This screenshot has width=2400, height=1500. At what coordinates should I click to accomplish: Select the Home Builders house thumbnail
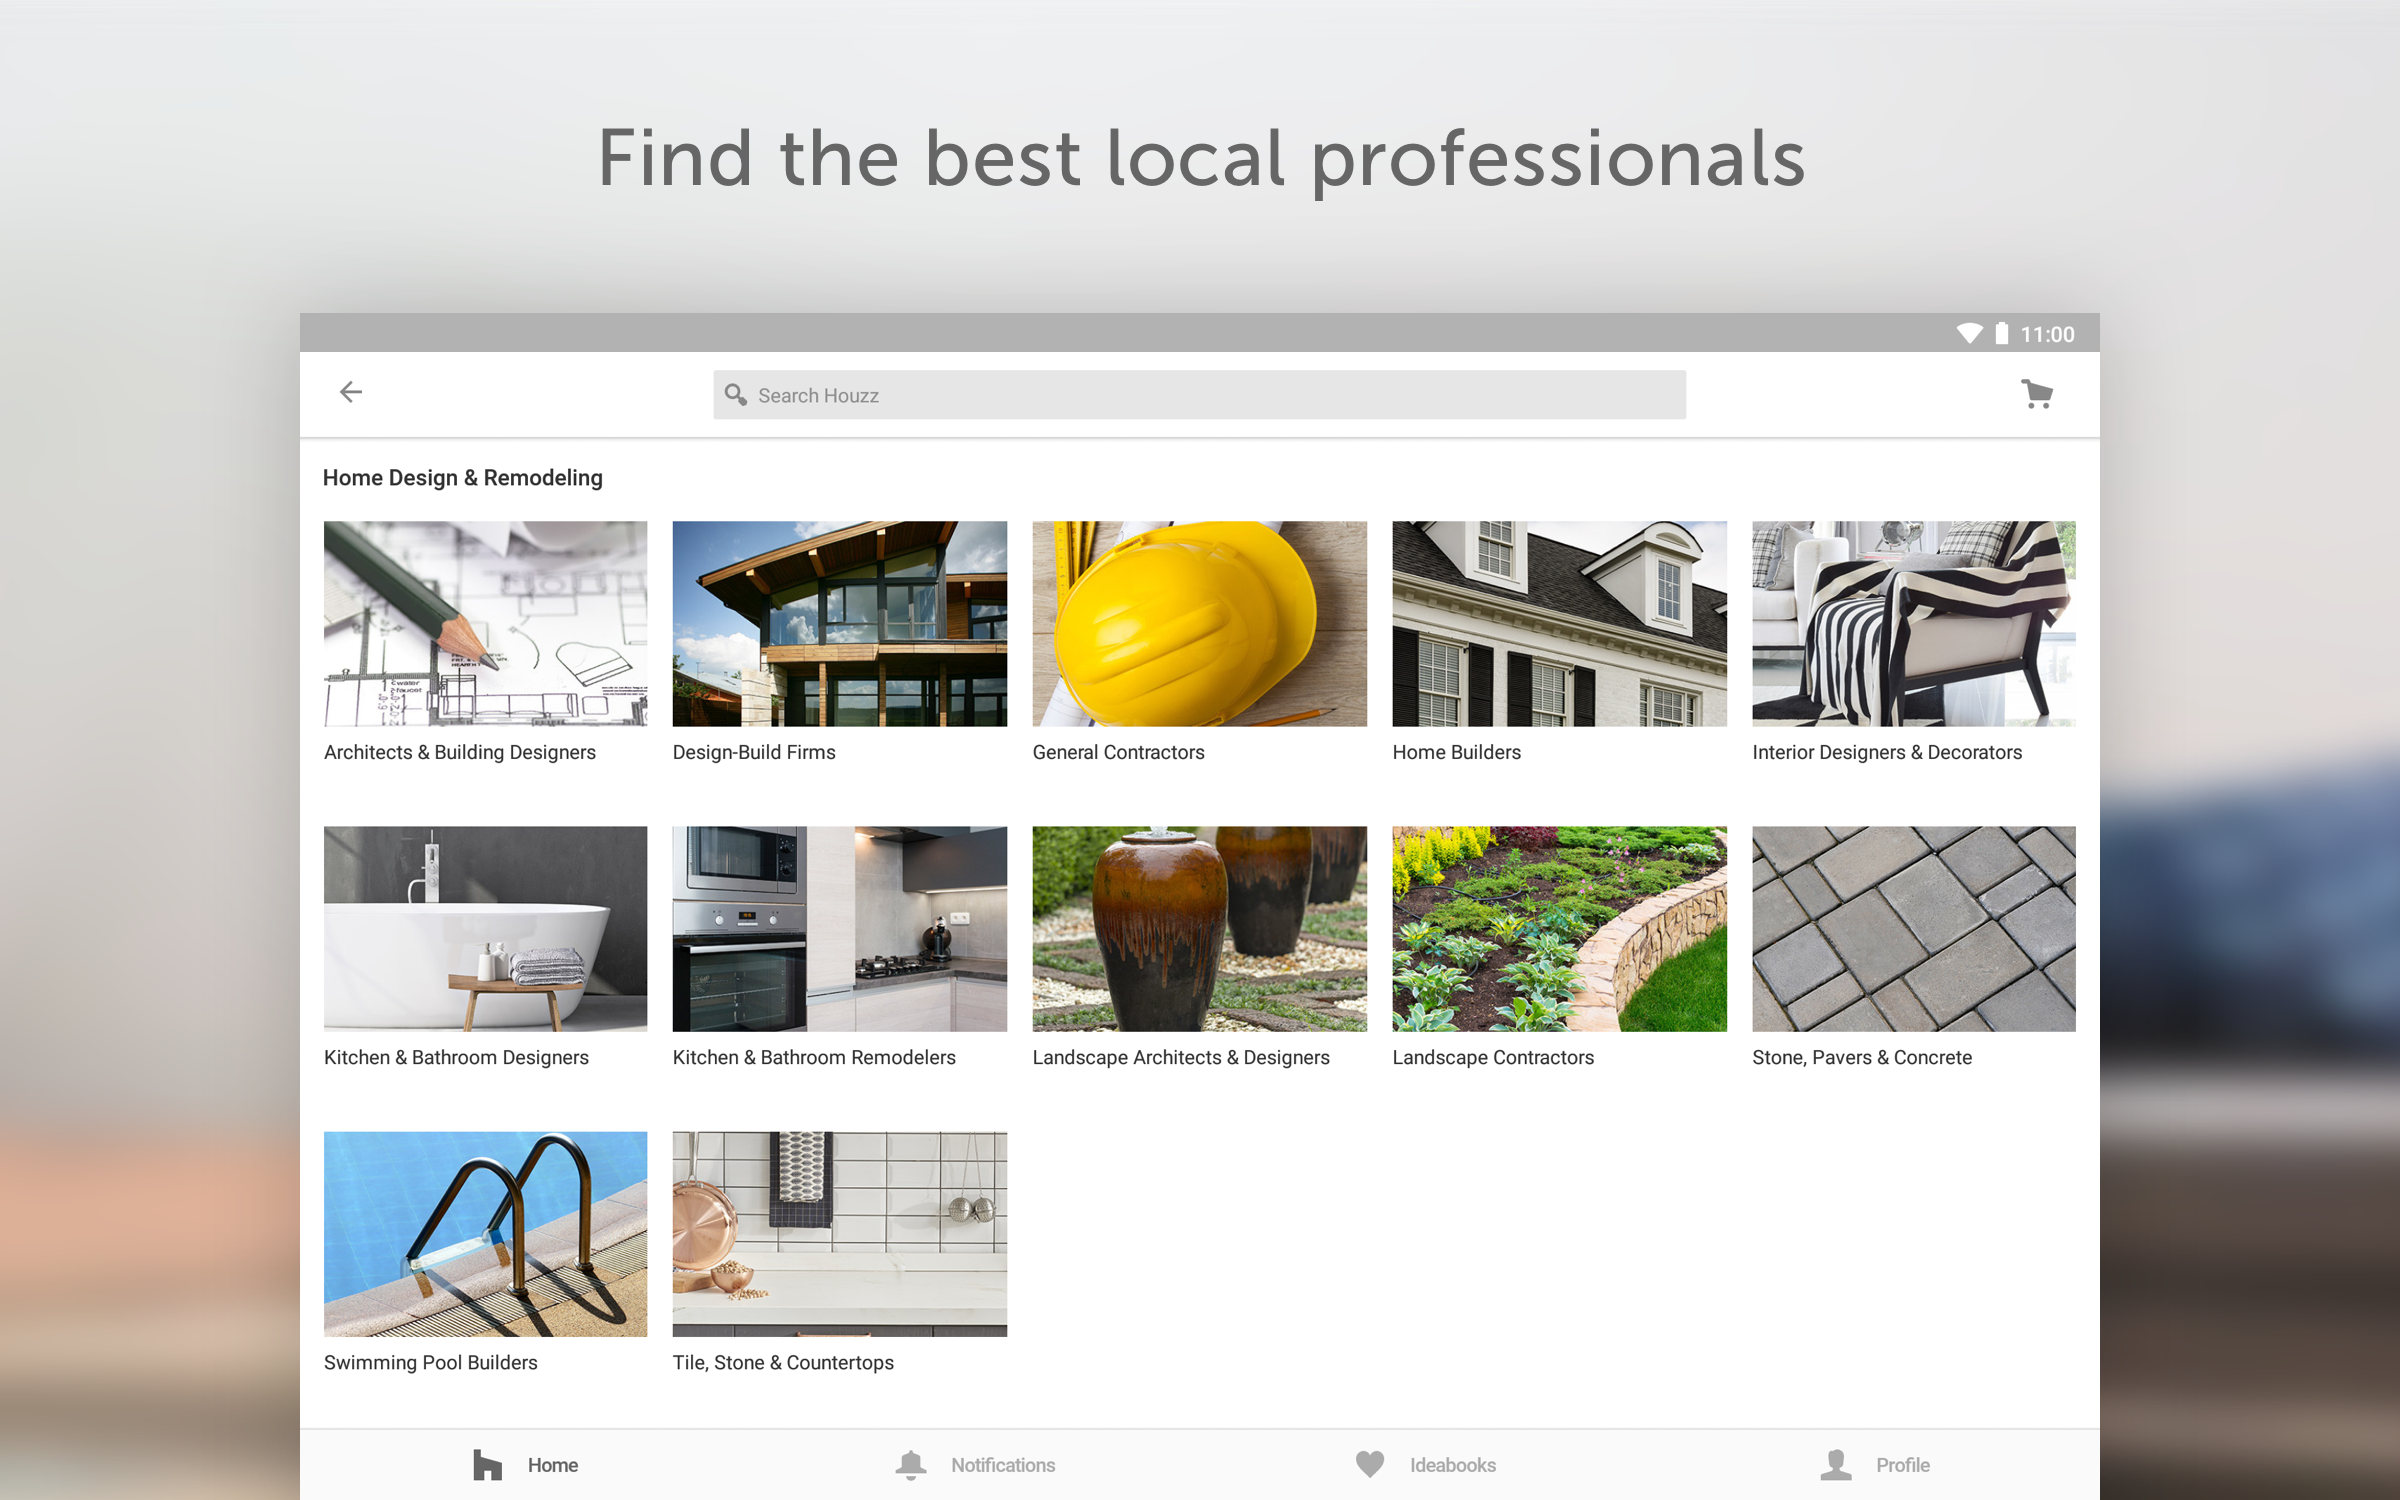coord(1559,623)
